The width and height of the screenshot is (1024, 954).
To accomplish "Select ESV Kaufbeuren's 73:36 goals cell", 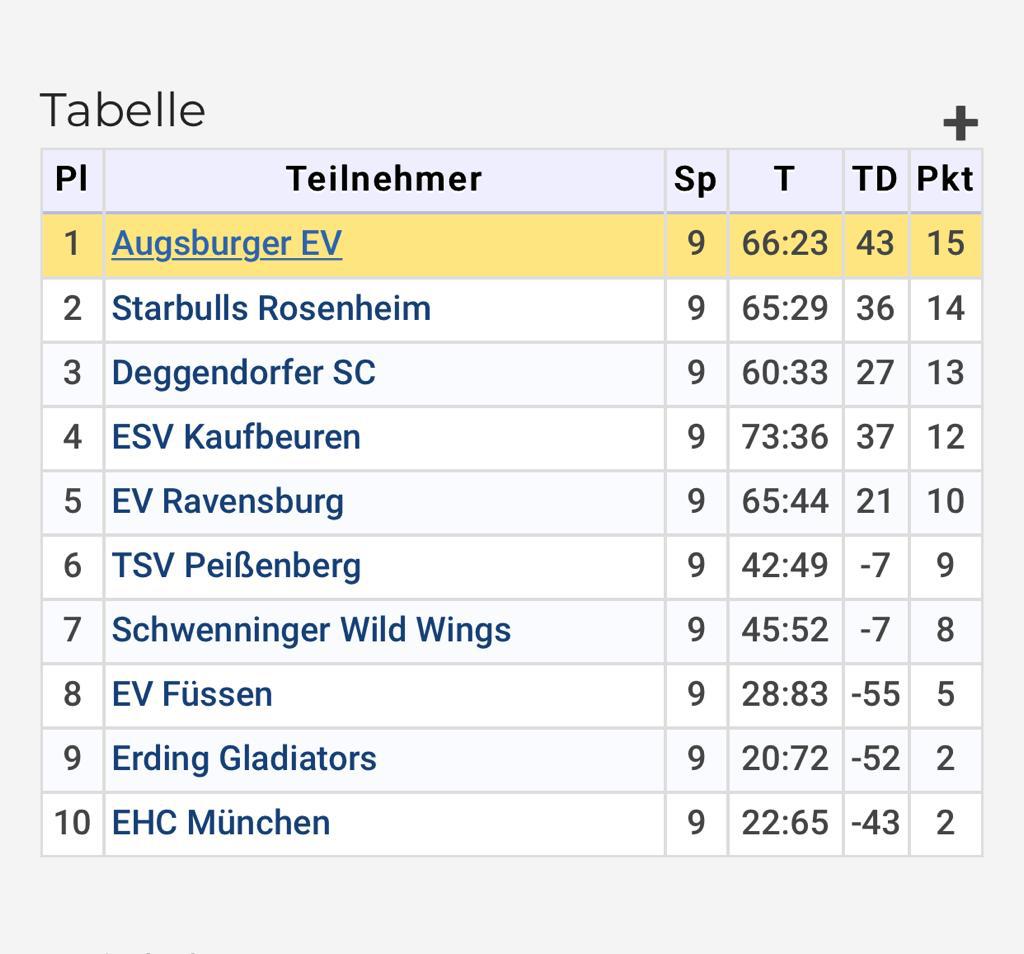I will pyautogui.click(x=785, y=437).
